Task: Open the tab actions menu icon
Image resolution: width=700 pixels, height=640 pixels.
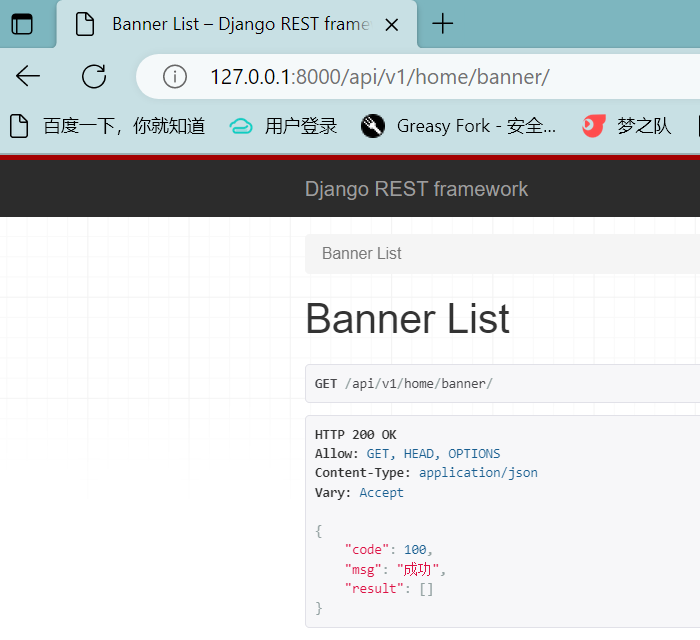Action: click(22, 24)
